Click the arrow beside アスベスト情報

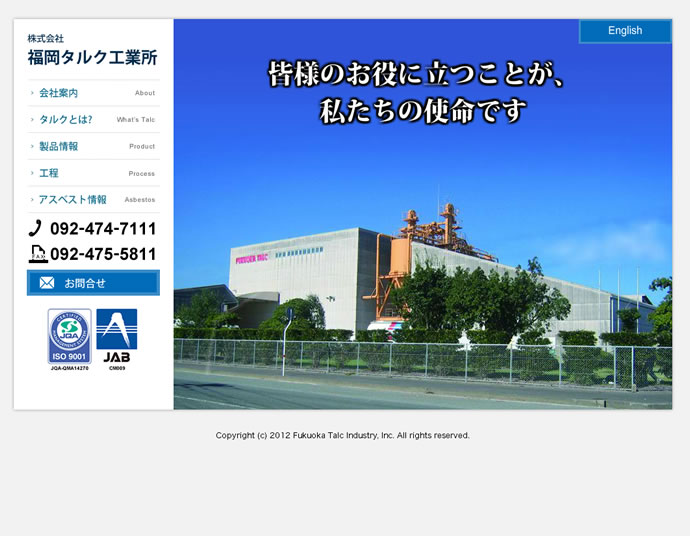click(x=32, y=200)
